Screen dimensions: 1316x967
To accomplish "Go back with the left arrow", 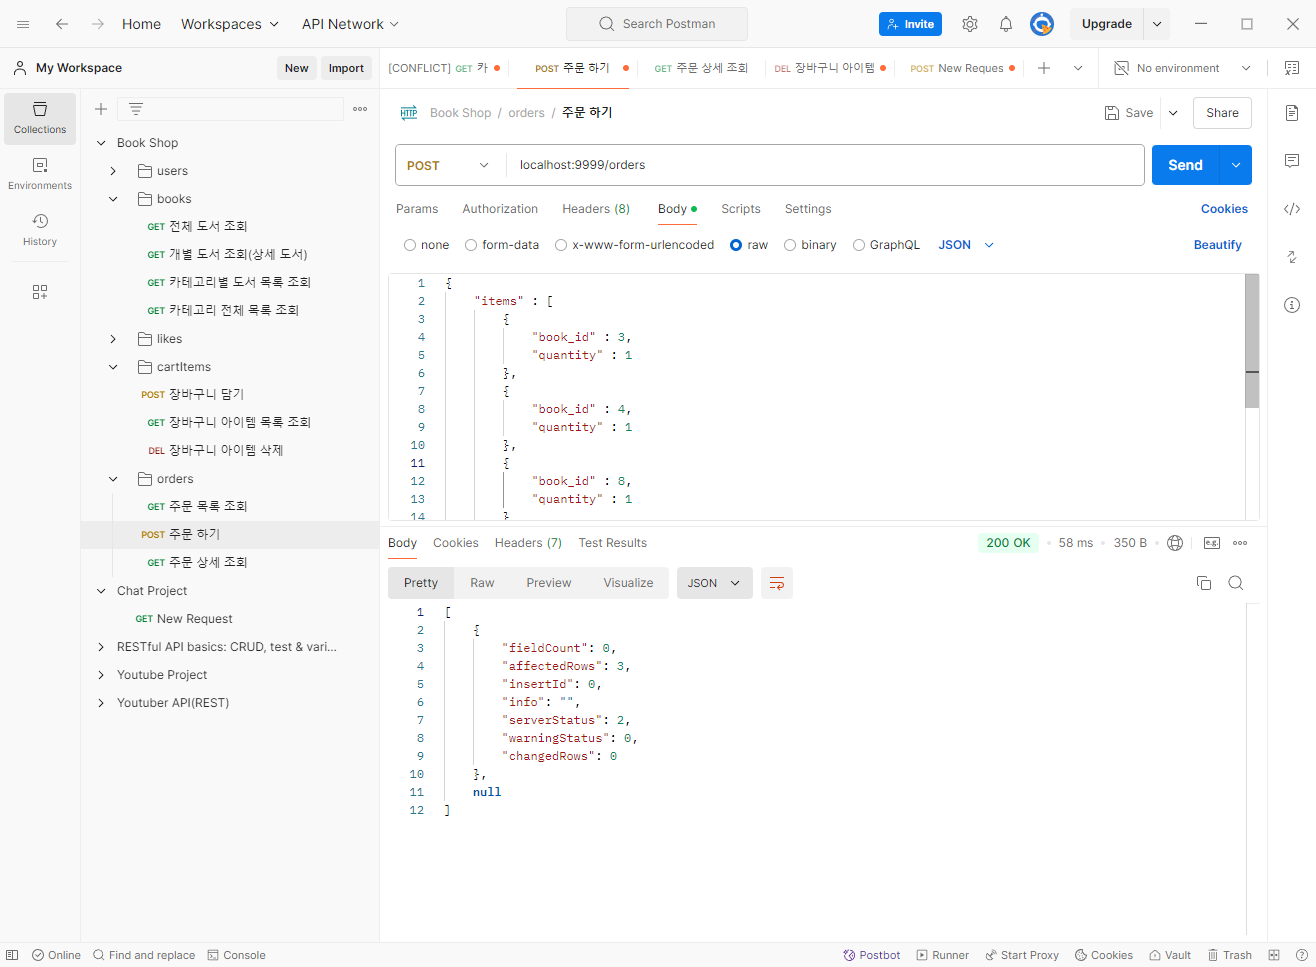I will [x=62, y=24].
